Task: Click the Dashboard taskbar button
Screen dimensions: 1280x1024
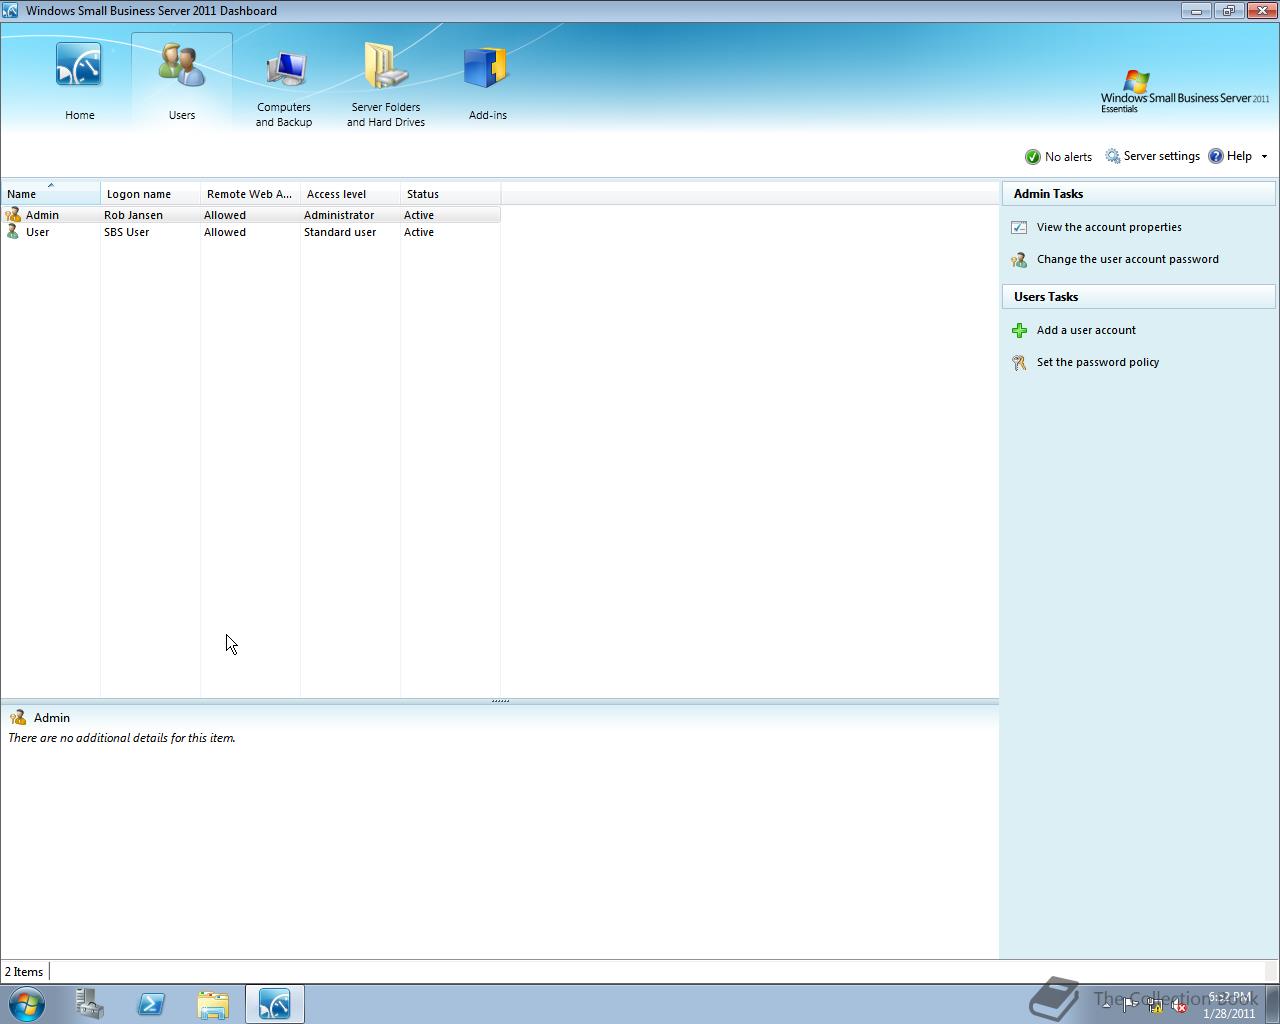Action: point(274,1004)
